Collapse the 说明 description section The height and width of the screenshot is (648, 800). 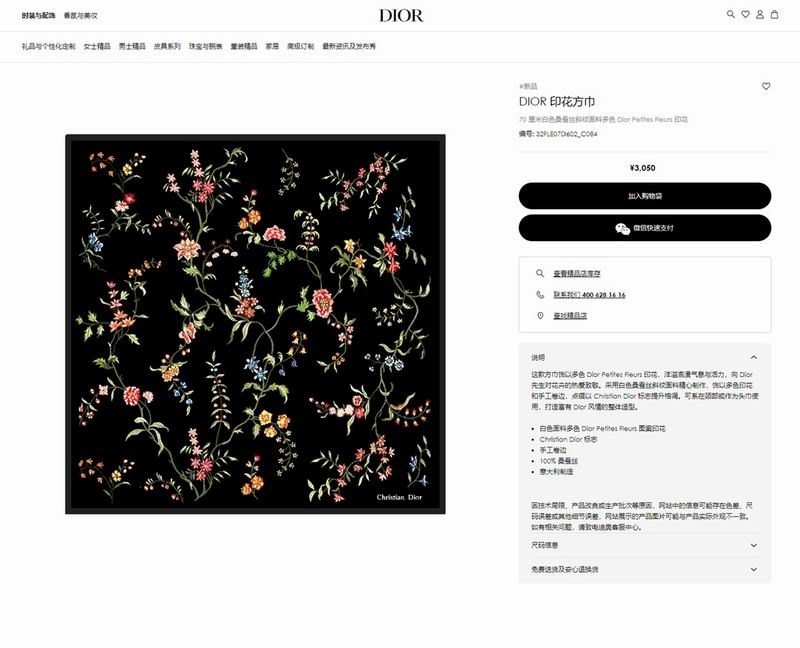click(754, 357)
